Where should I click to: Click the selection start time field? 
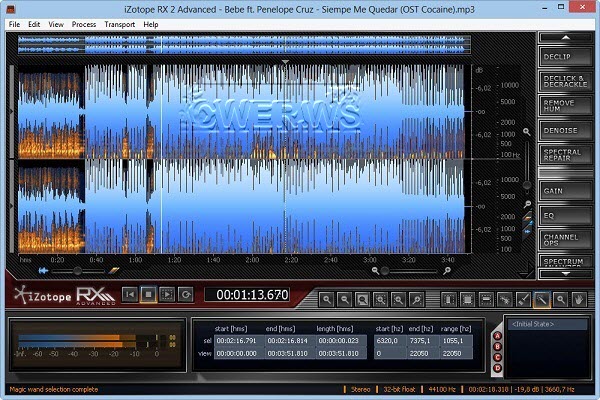coord(239,341)
